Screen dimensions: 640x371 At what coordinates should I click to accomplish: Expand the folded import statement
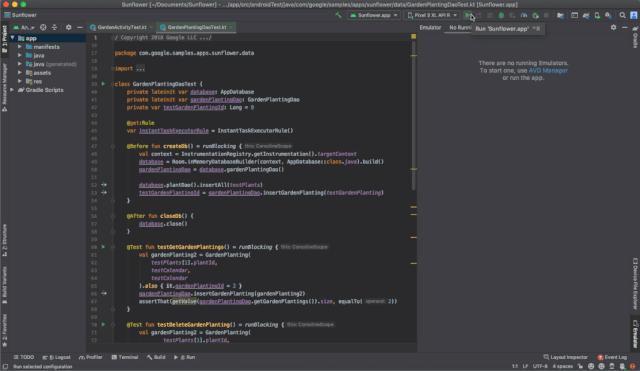click(140, 69)
